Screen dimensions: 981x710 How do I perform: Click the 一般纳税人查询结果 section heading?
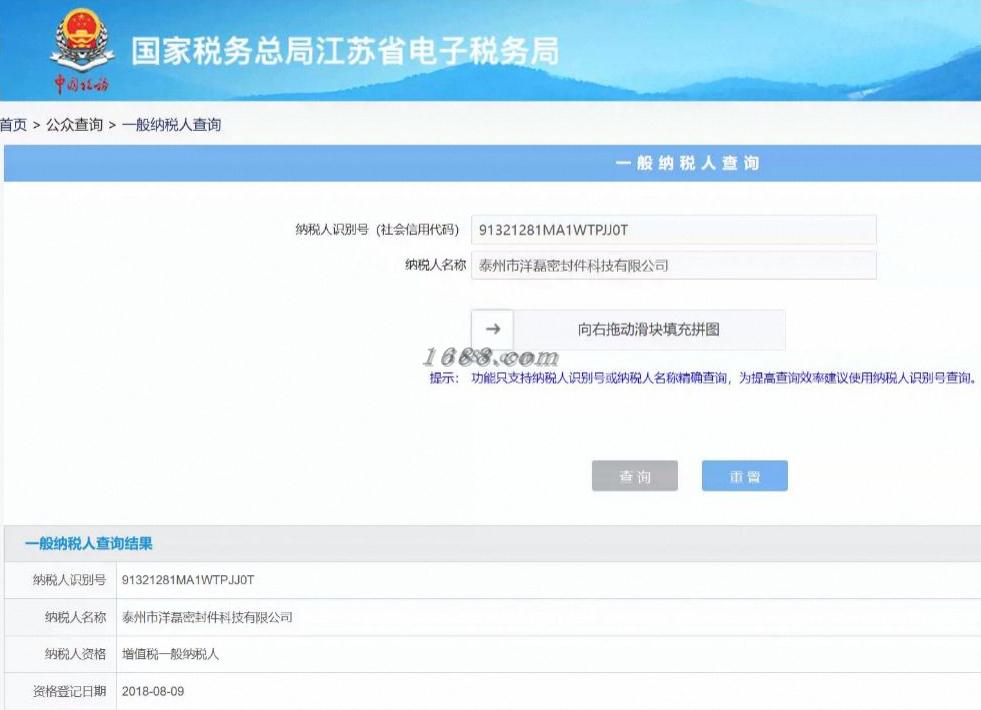[x=88, y=544]
